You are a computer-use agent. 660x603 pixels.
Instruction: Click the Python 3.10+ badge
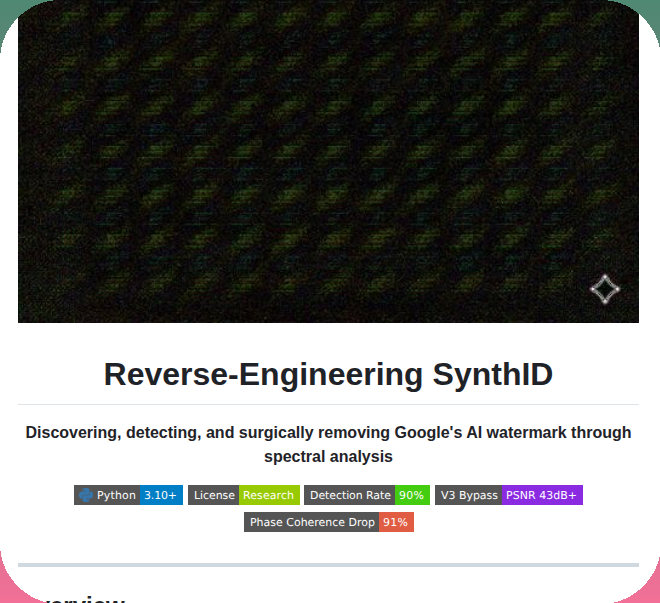128,495
